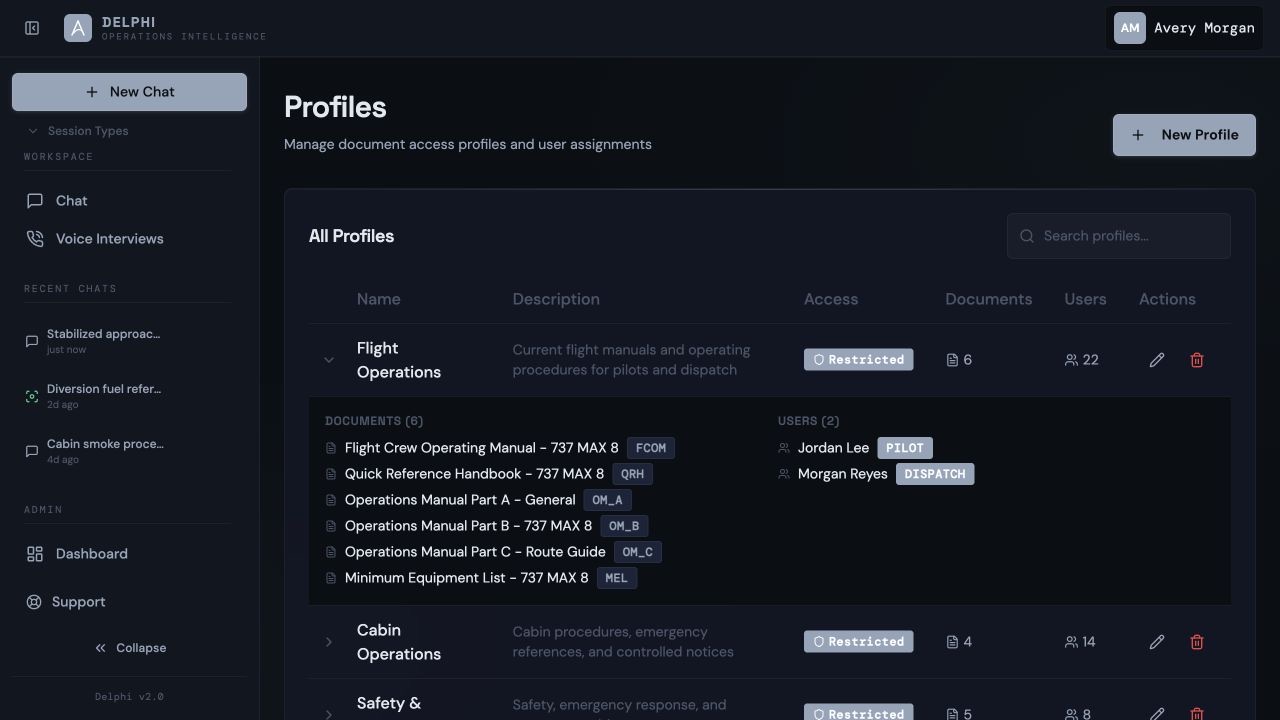Open Support page

(x=129, y=602)
